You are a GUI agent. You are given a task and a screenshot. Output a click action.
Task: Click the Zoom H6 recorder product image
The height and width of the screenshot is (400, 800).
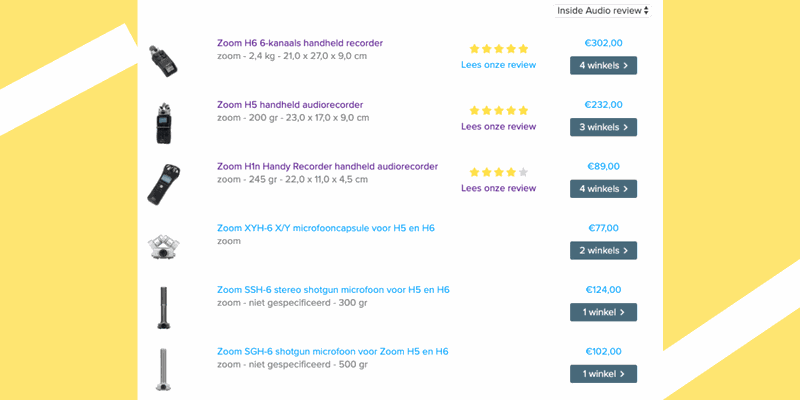click(163, 61)
